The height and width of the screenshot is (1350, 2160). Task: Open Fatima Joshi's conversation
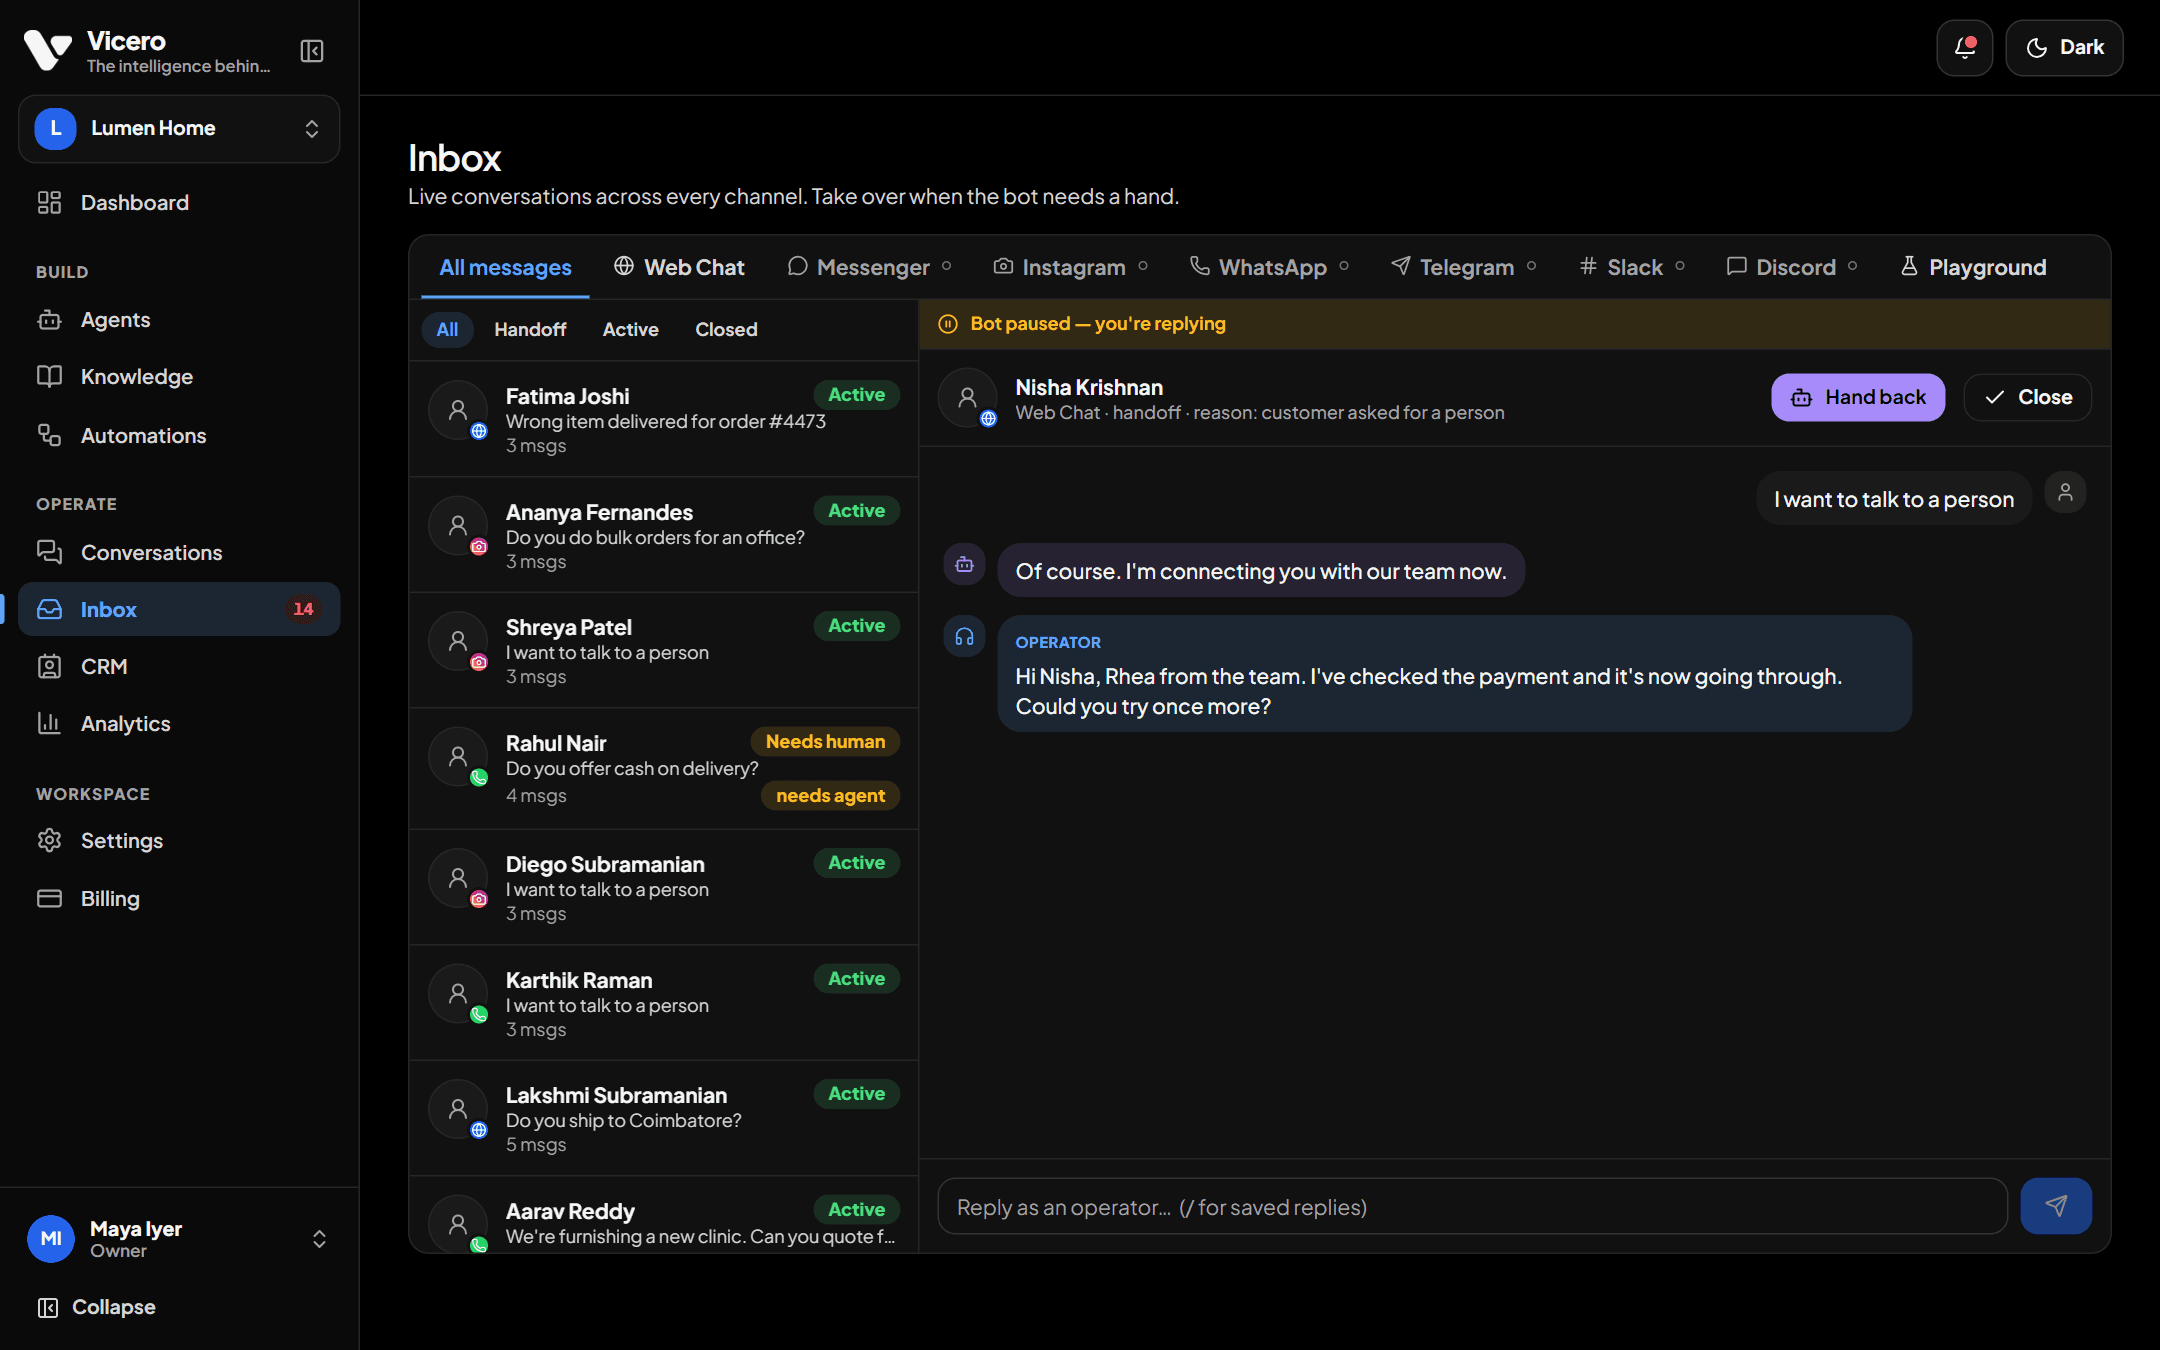click(664, 419)
